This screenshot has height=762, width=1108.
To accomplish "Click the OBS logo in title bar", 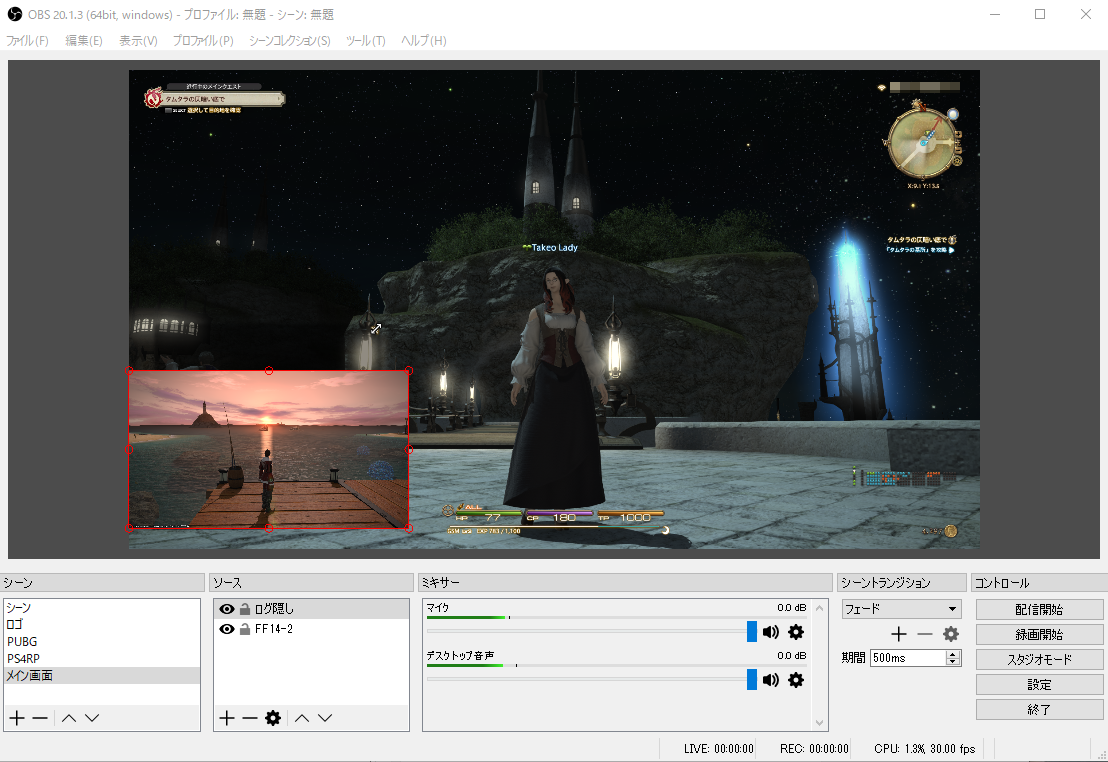I will pos(14,14).
